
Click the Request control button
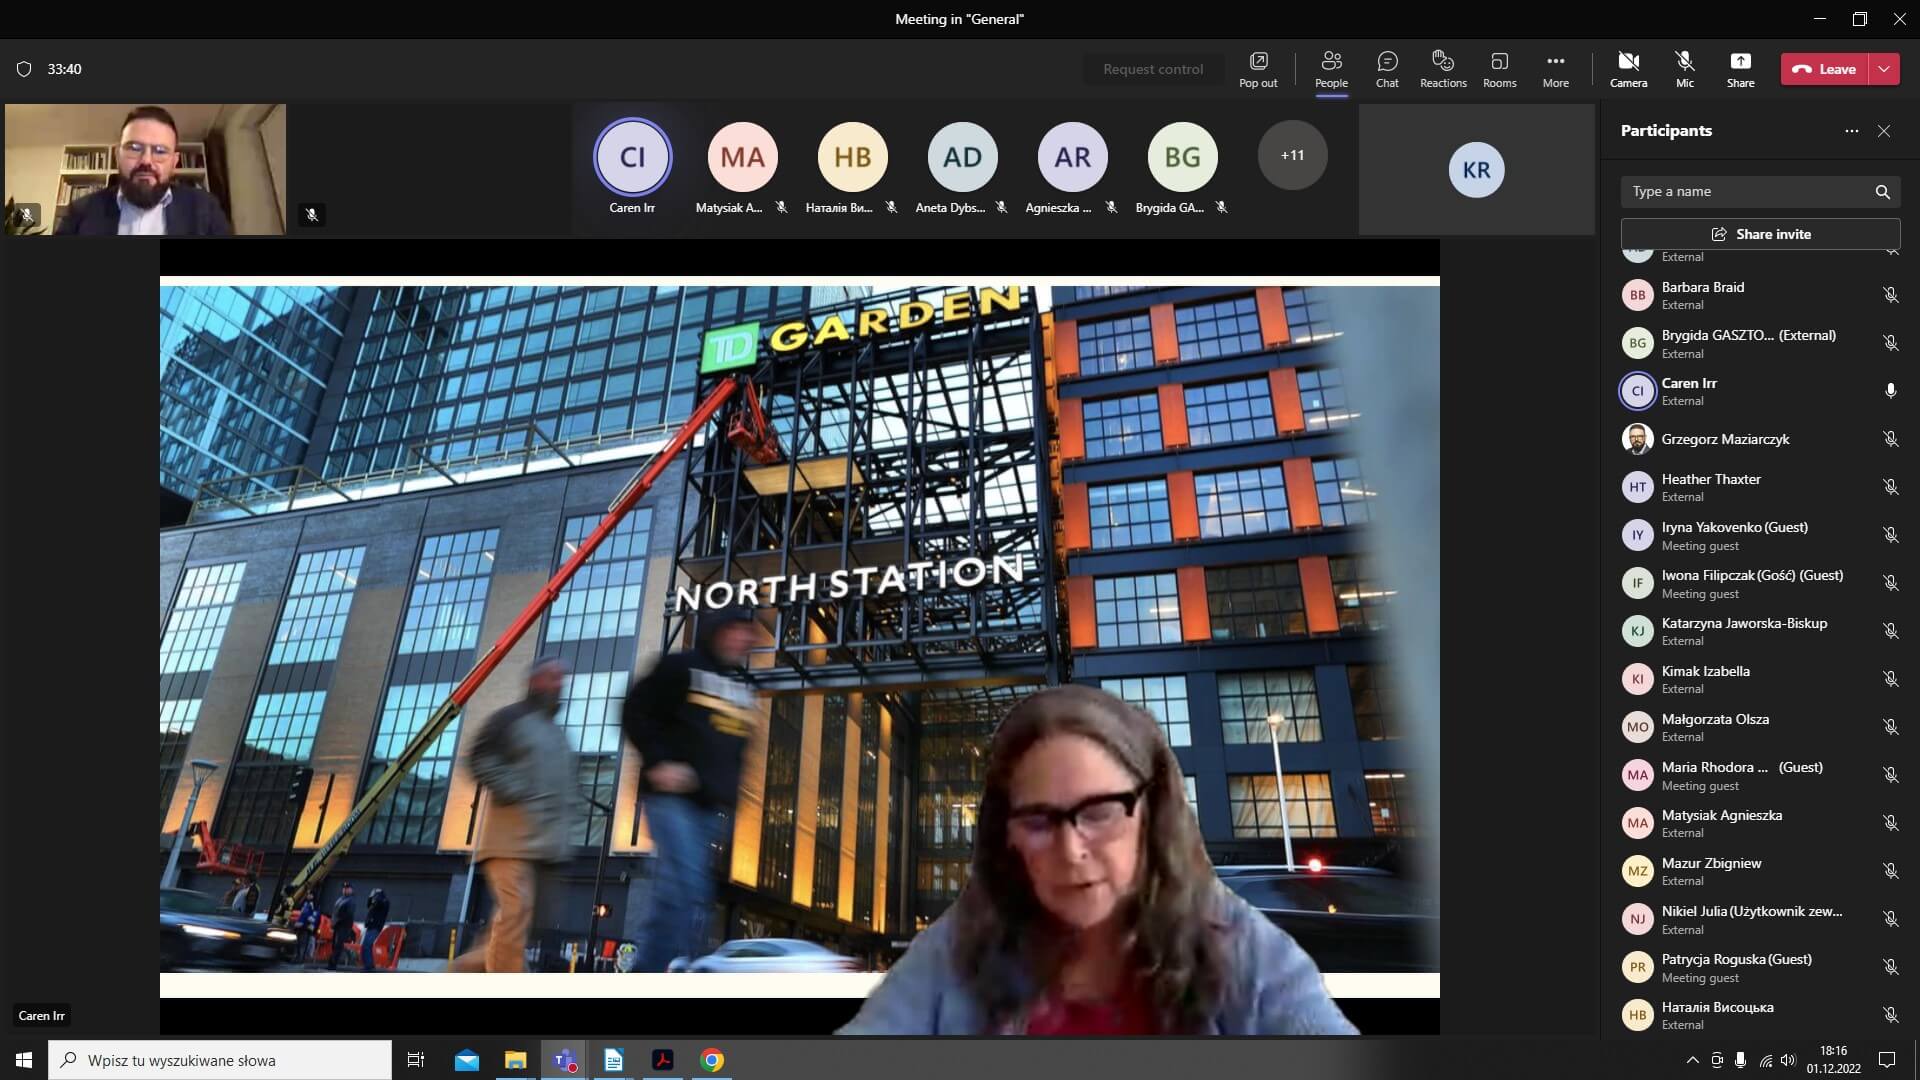(x=1153, y=69)
